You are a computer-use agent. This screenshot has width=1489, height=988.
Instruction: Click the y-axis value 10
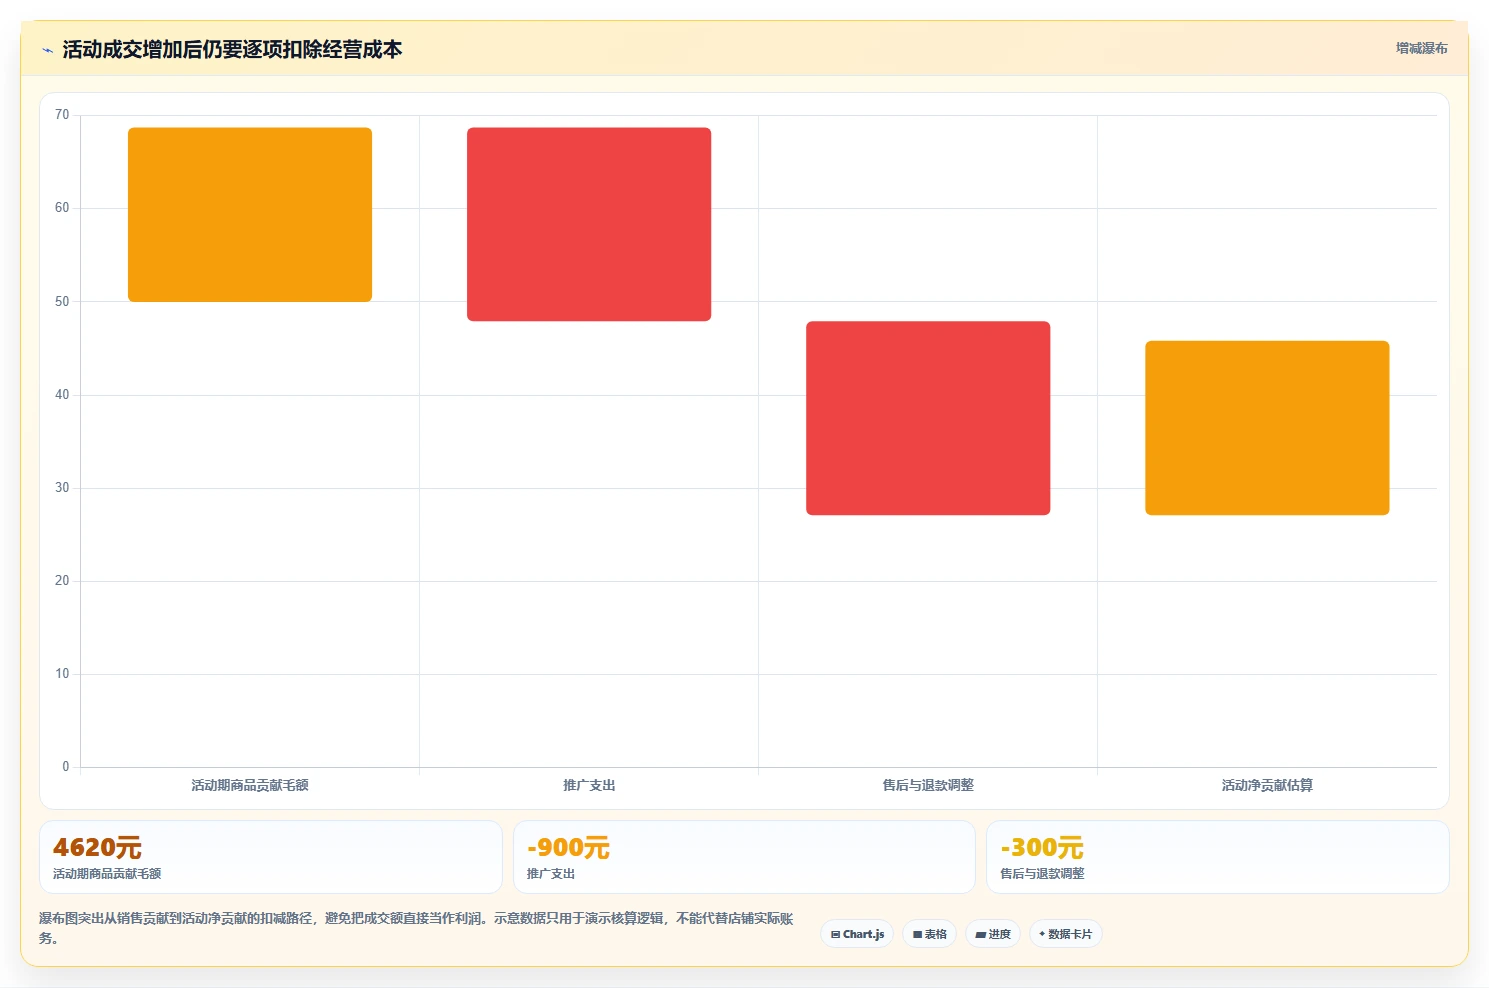(x=62, y=673)
